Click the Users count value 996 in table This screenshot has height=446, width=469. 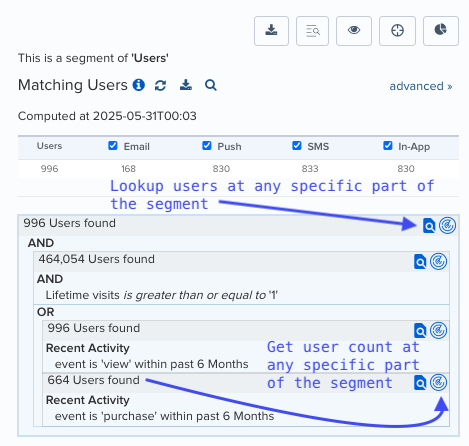[49, 169]
